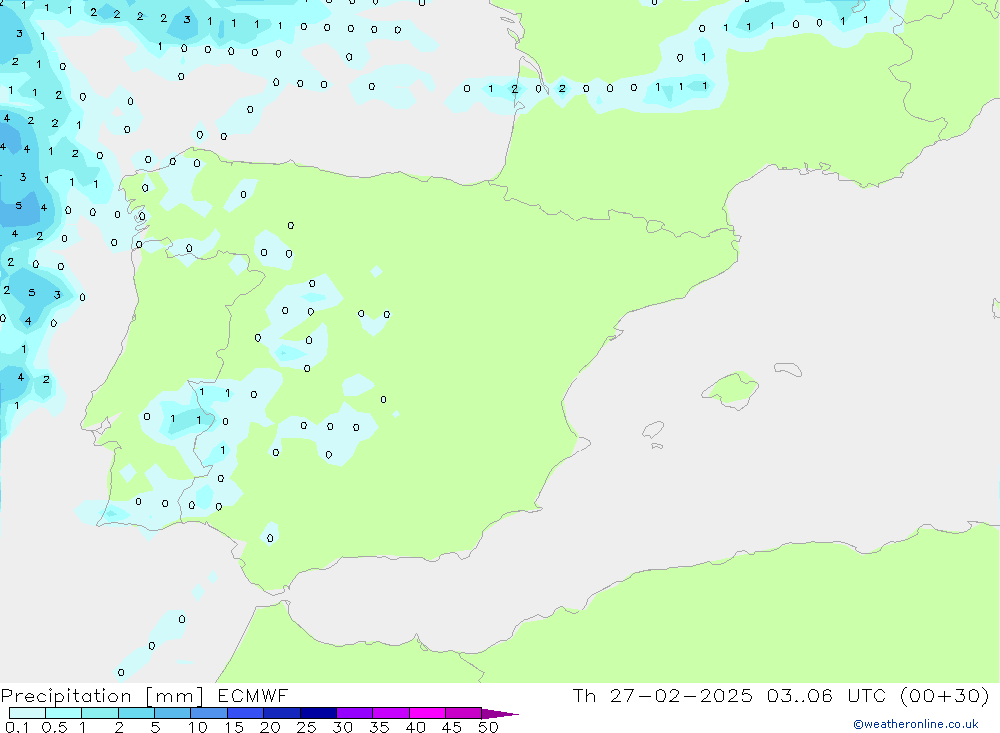1000x733 pixels.
Task: Click the '50' legend scale label
Action: pyautogui.click(x=489, y=727)
